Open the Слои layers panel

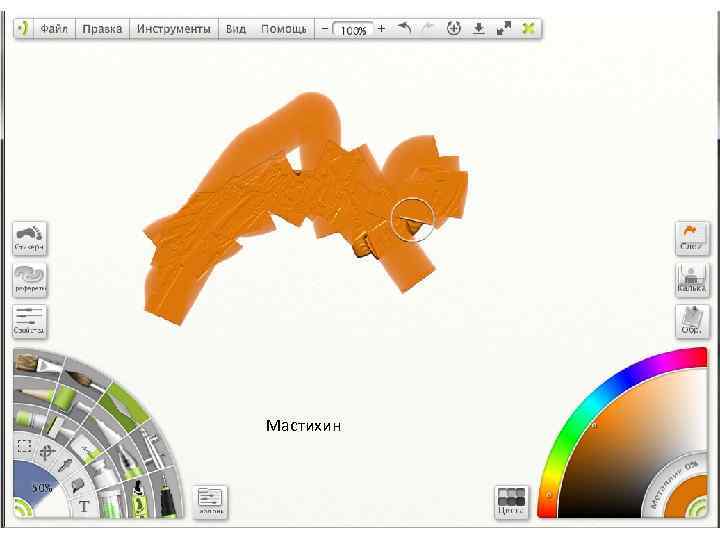pos(692,238)
